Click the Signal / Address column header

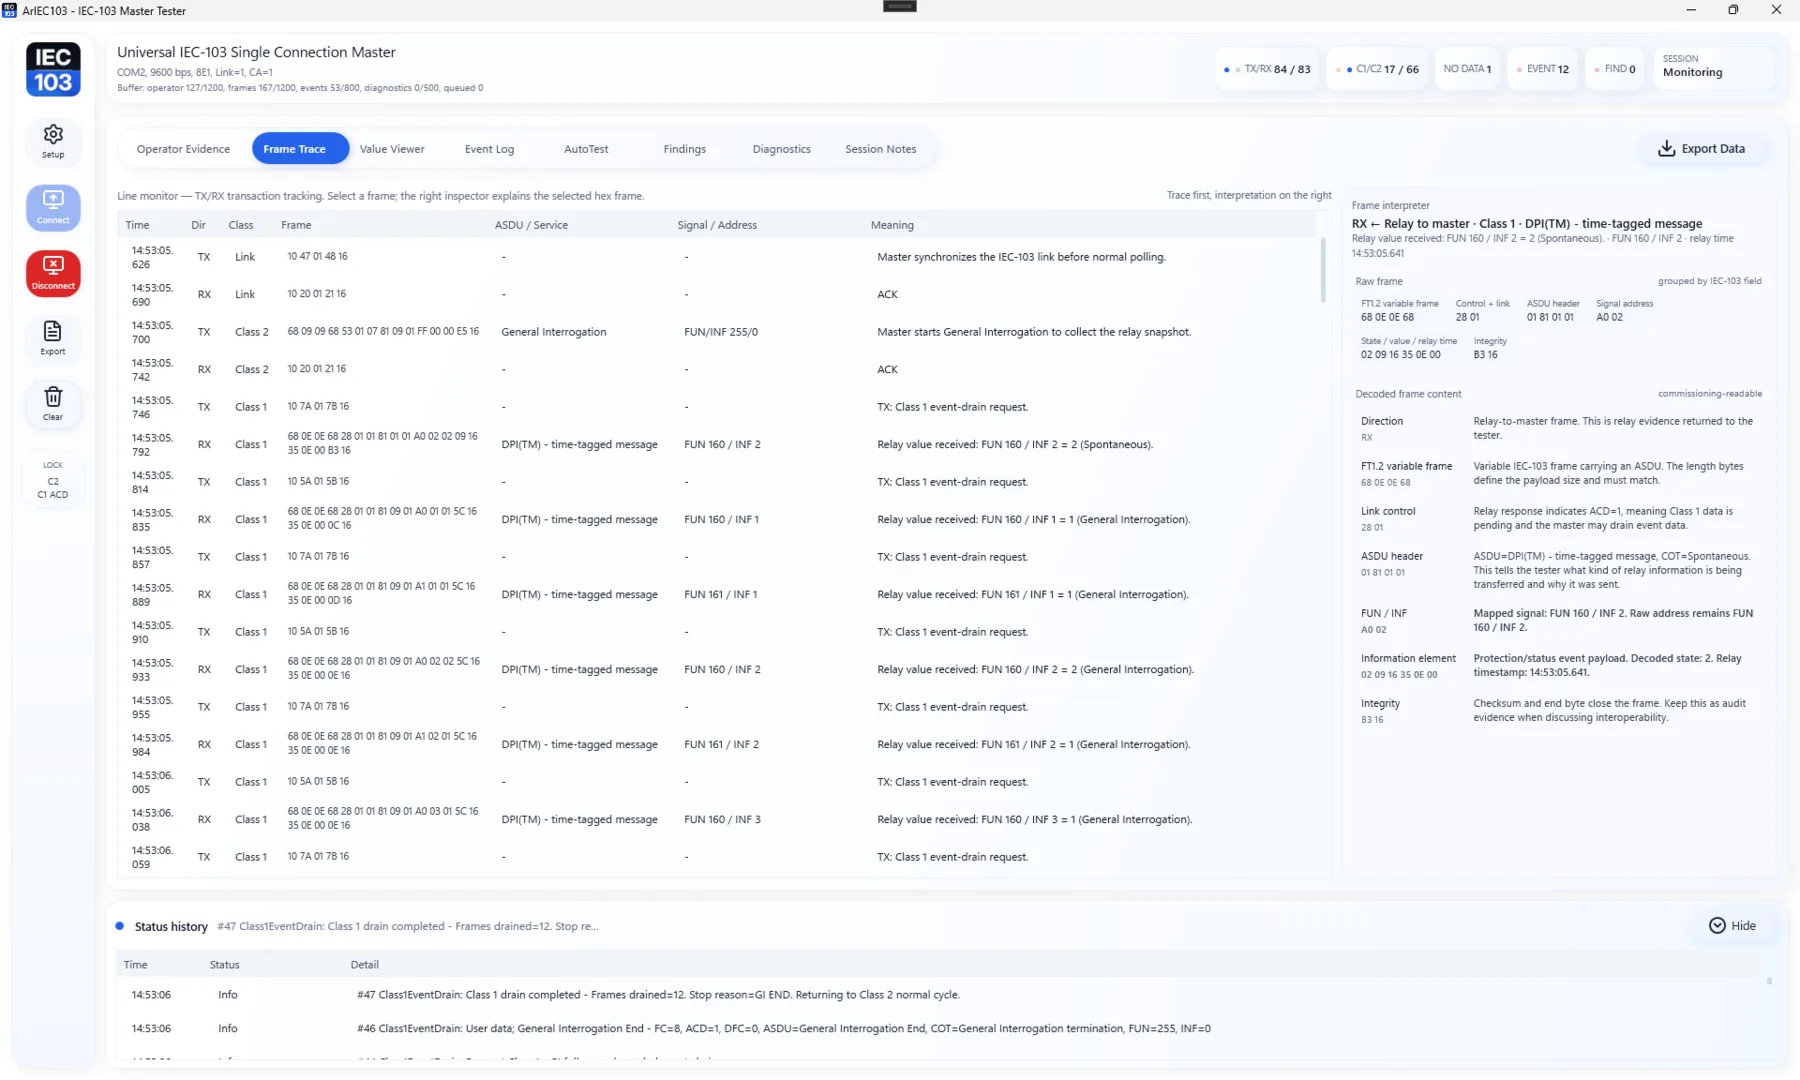tap(717, 225)
